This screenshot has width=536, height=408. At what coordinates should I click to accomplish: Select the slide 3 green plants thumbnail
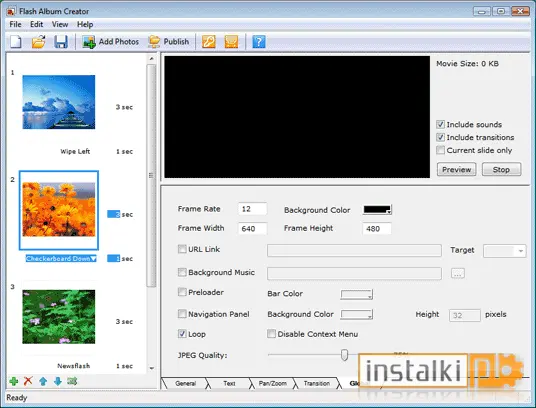tap(59, 317)
